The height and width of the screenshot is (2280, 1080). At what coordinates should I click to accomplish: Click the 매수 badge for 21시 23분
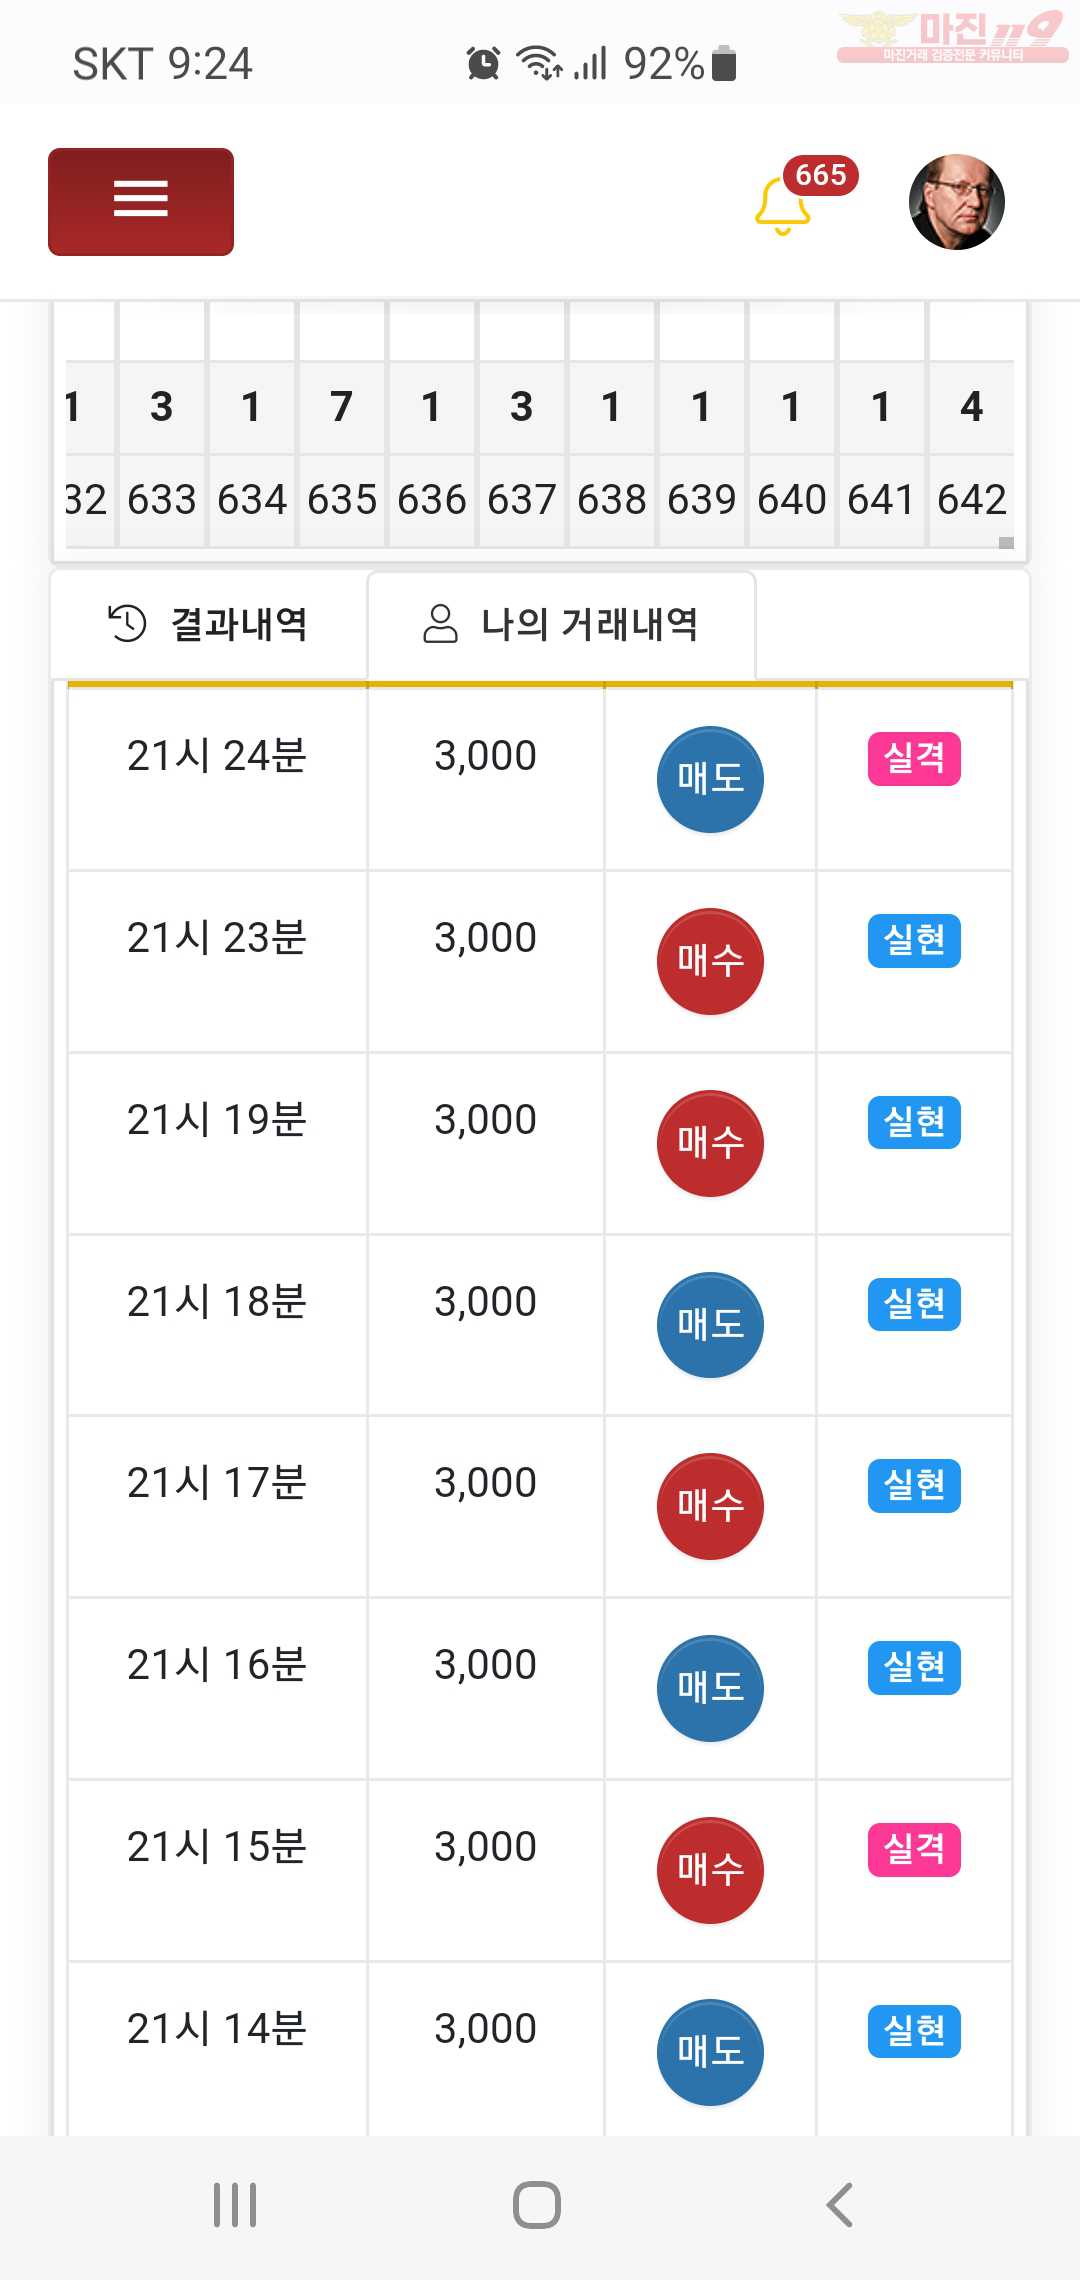[x=710, y=961]
